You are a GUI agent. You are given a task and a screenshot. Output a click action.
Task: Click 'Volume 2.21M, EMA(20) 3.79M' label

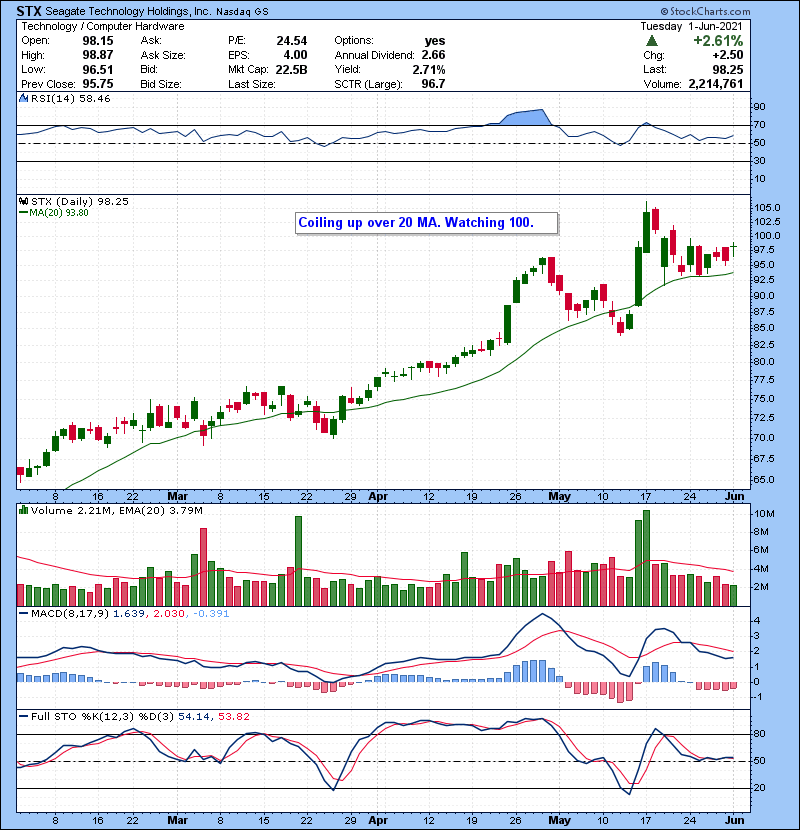[x=117, y=511]
